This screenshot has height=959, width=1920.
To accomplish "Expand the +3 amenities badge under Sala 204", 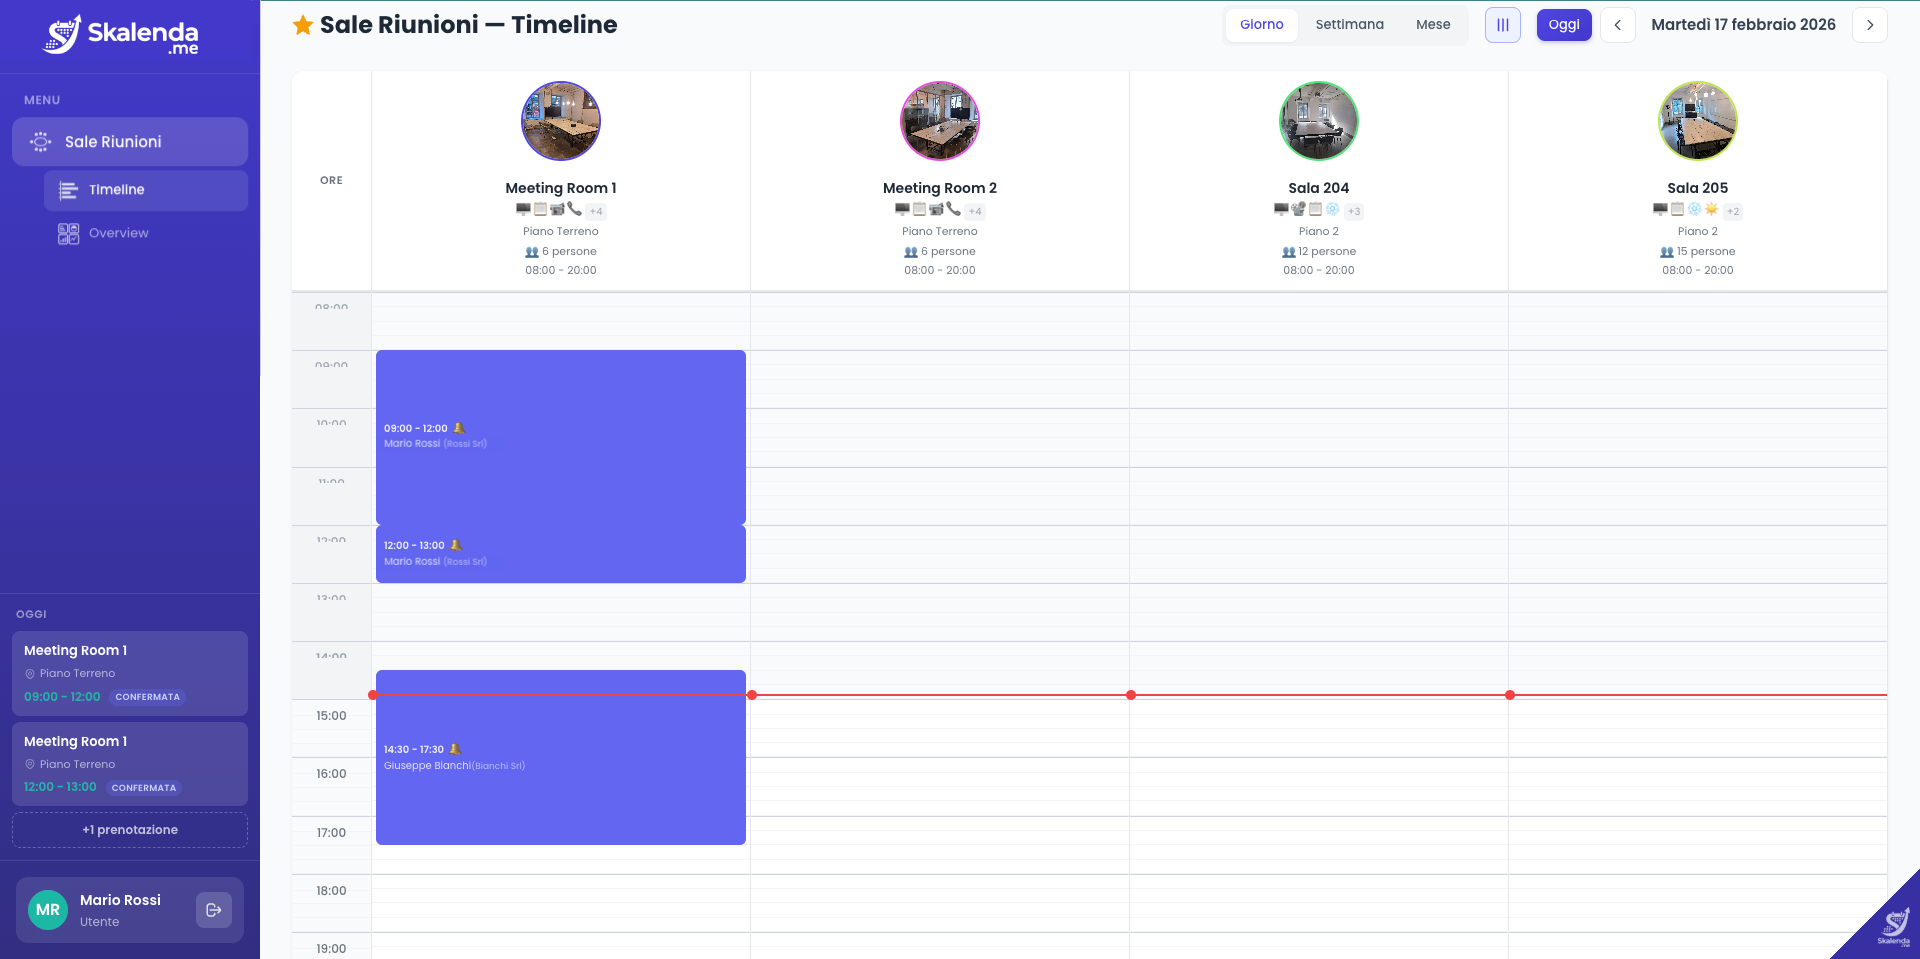I will (x=1353, y=211).
